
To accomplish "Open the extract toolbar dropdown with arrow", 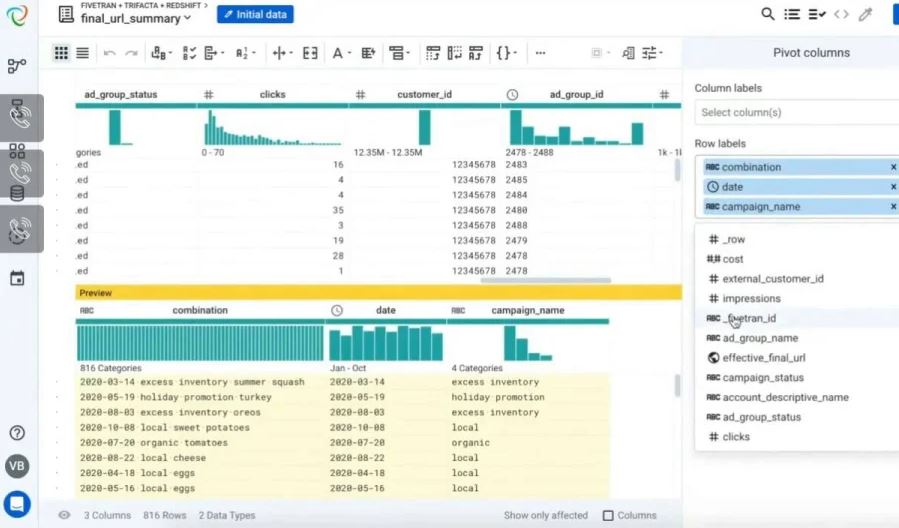I will pos(214,53).
